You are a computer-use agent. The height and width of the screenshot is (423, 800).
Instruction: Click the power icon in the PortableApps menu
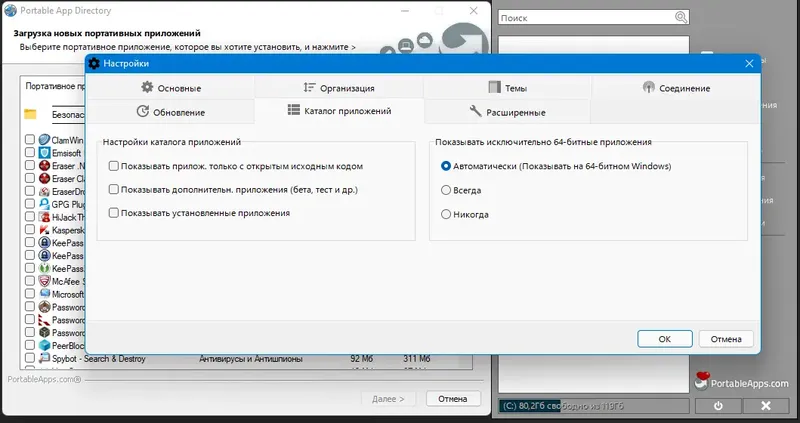[718, 406]
